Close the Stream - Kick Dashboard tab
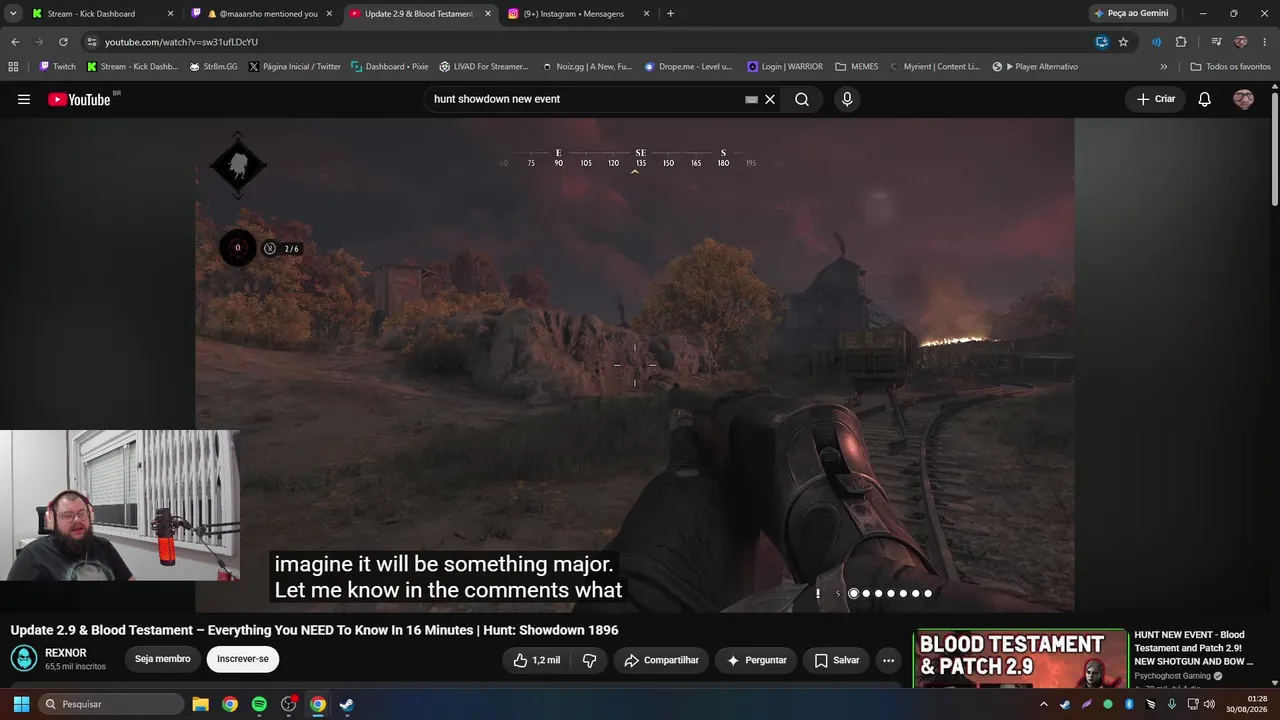Screen dimensions: 1280x720 (170, 14)
